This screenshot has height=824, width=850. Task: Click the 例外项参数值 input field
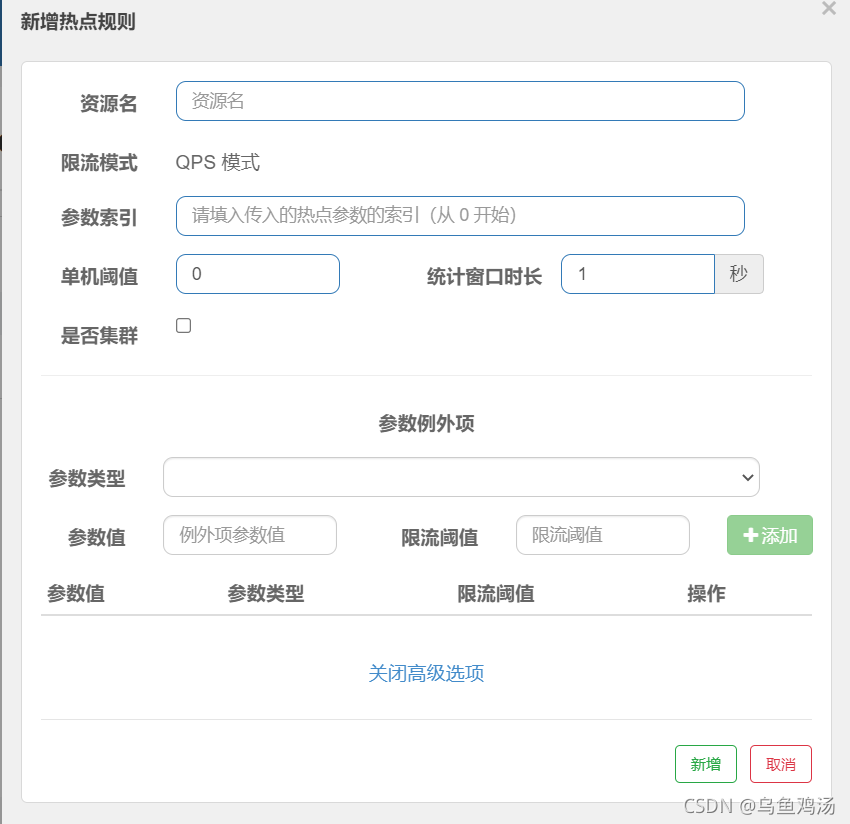click(x=250, y=535)
